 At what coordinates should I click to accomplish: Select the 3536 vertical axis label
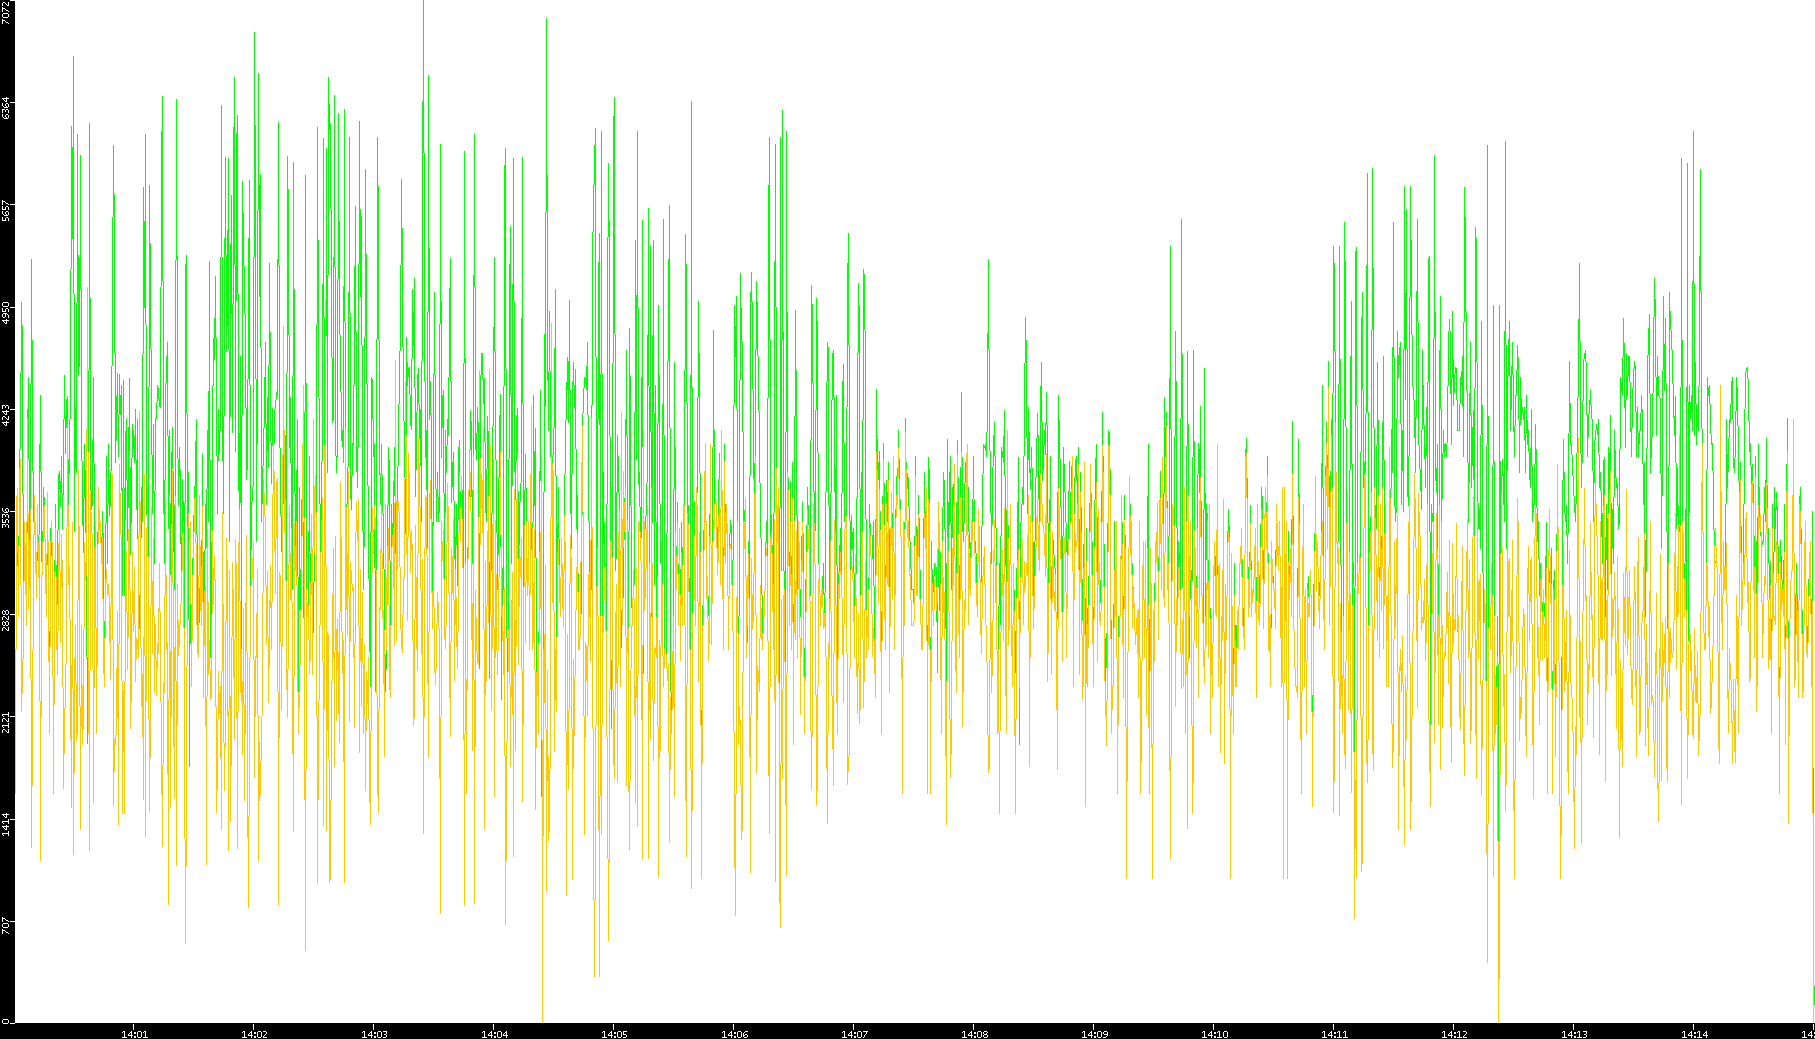tap(7, 516)
